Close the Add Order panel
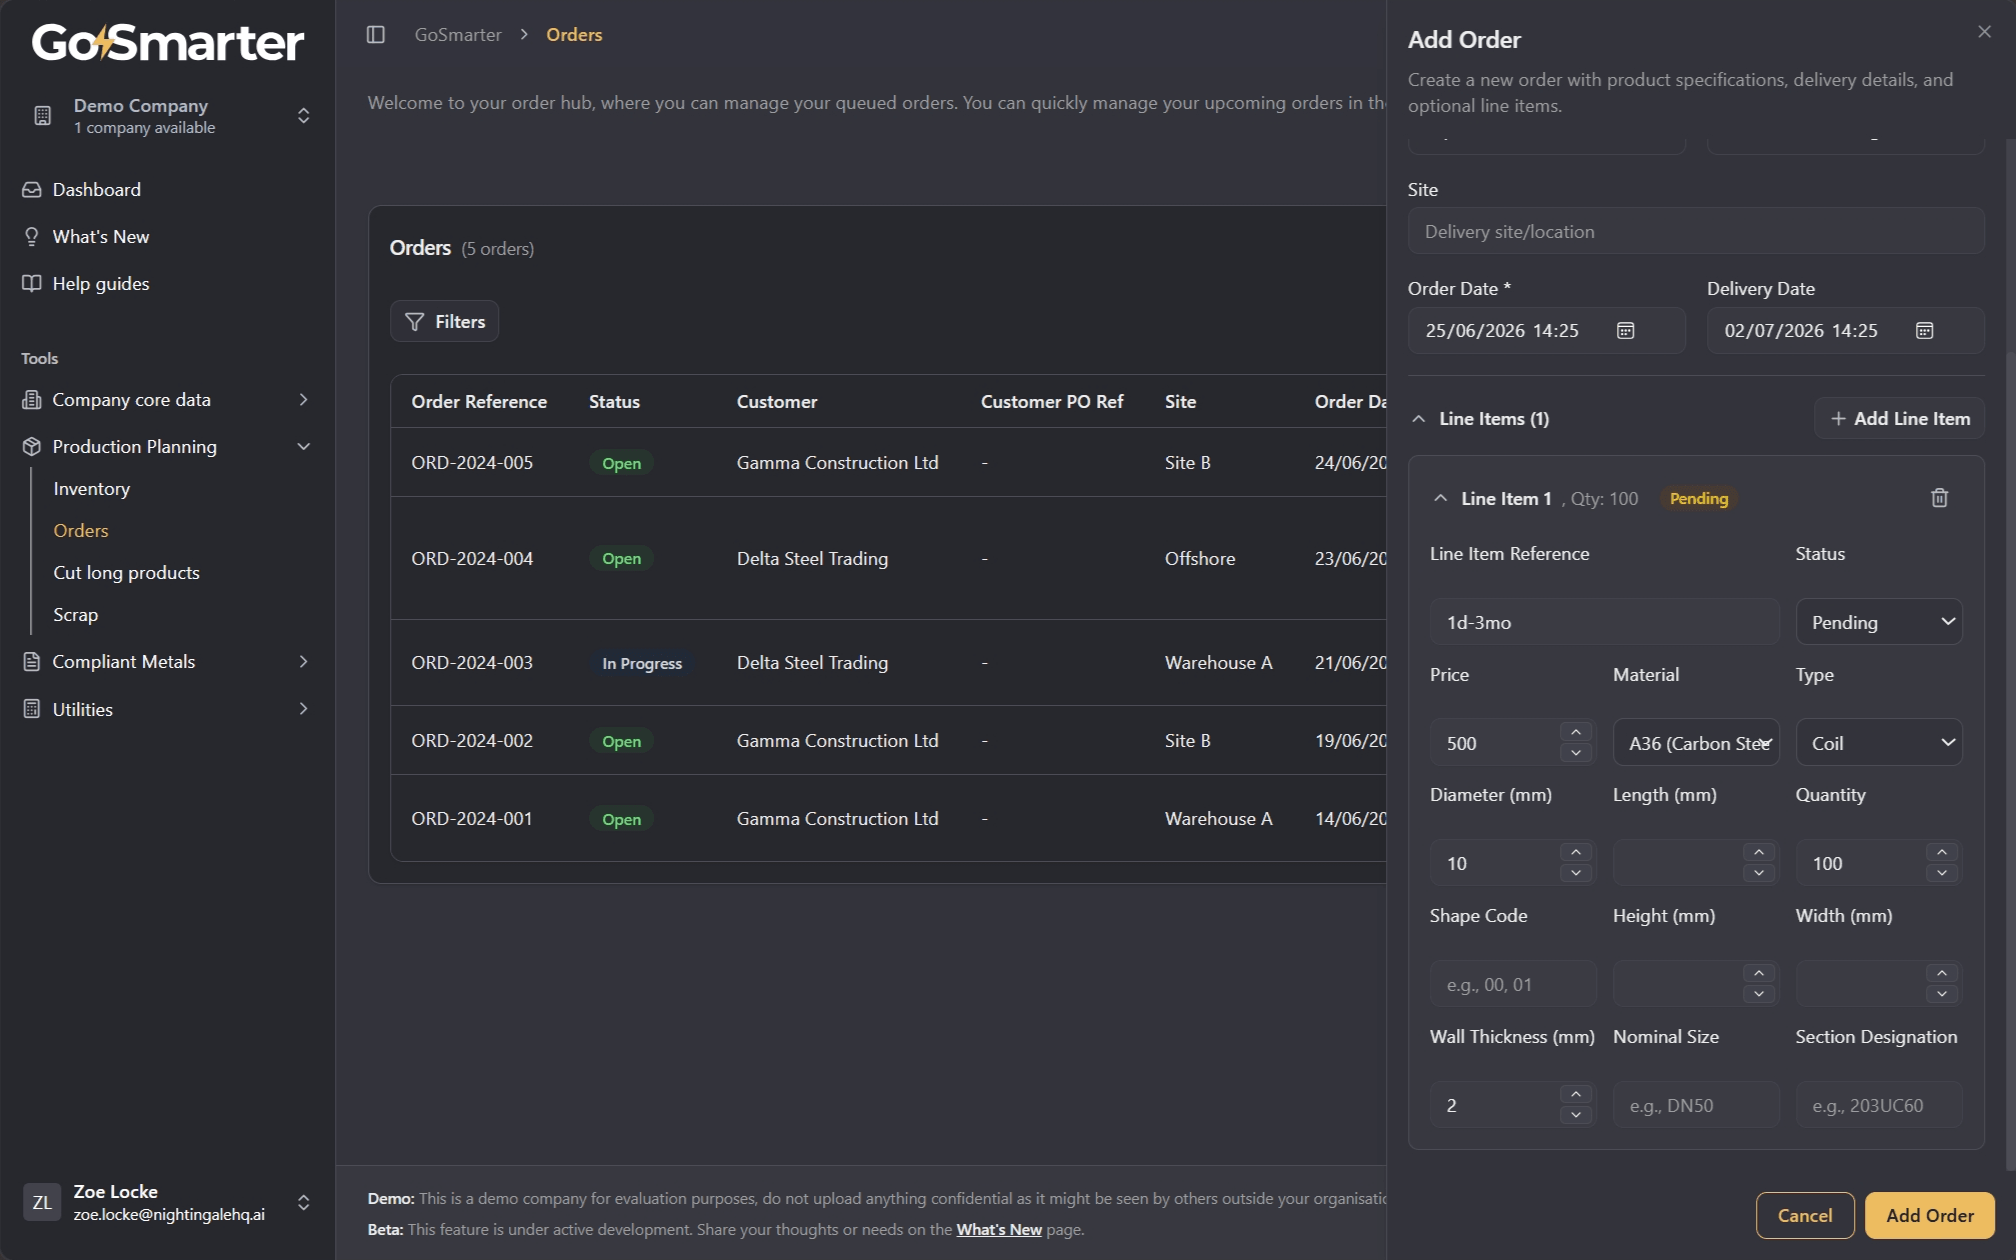2016x1260 pixels. click(x=1984, y=32)
